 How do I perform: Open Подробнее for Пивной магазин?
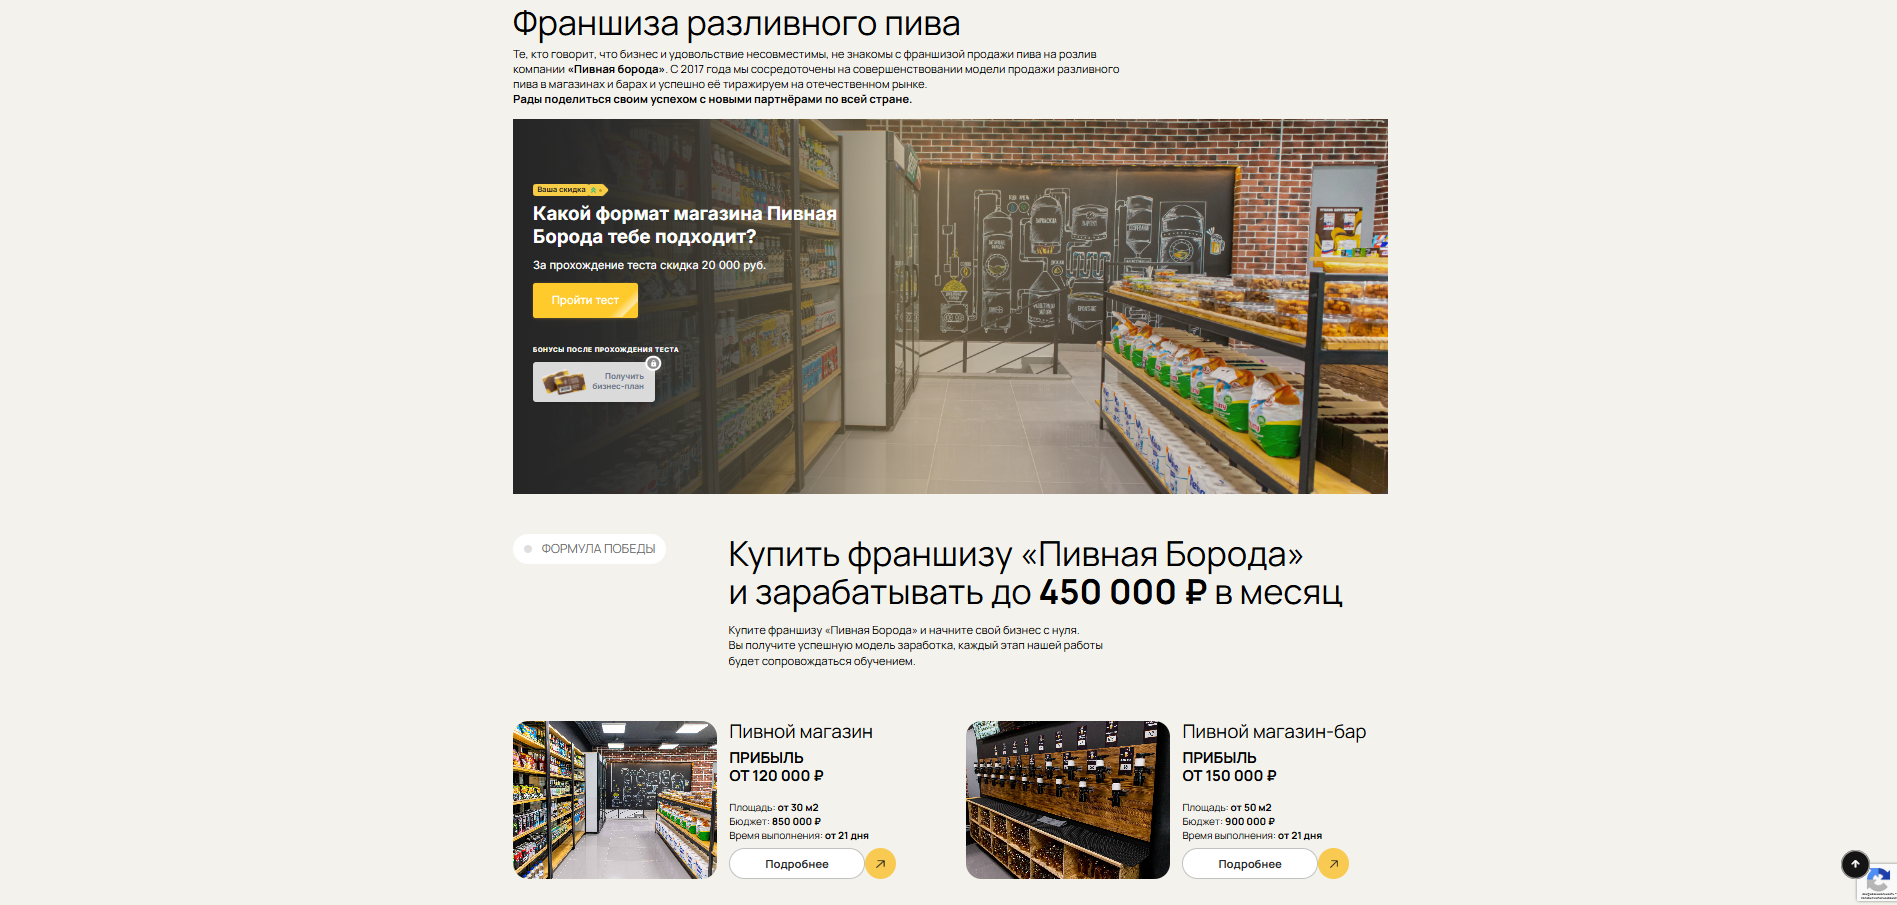pyautogui.click(x=797, y=864)
